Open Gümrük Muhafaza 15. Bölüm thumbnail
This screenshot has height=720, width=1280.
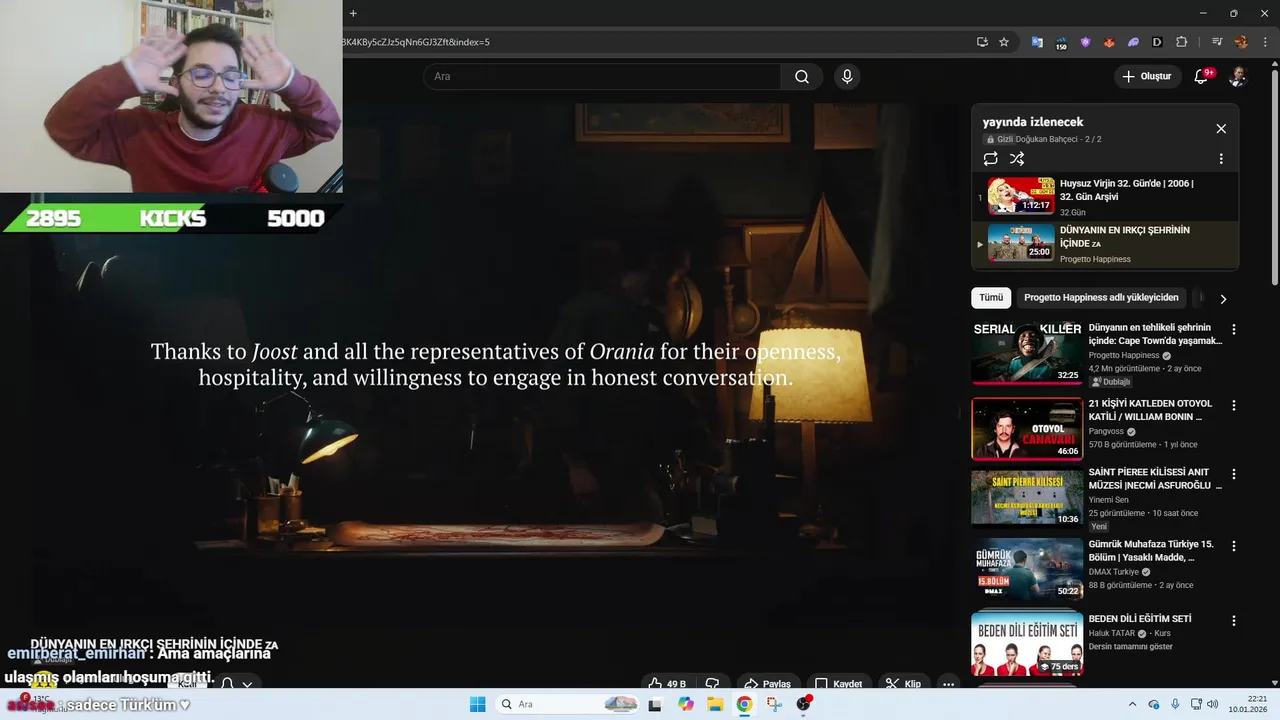coord(1027,569)
